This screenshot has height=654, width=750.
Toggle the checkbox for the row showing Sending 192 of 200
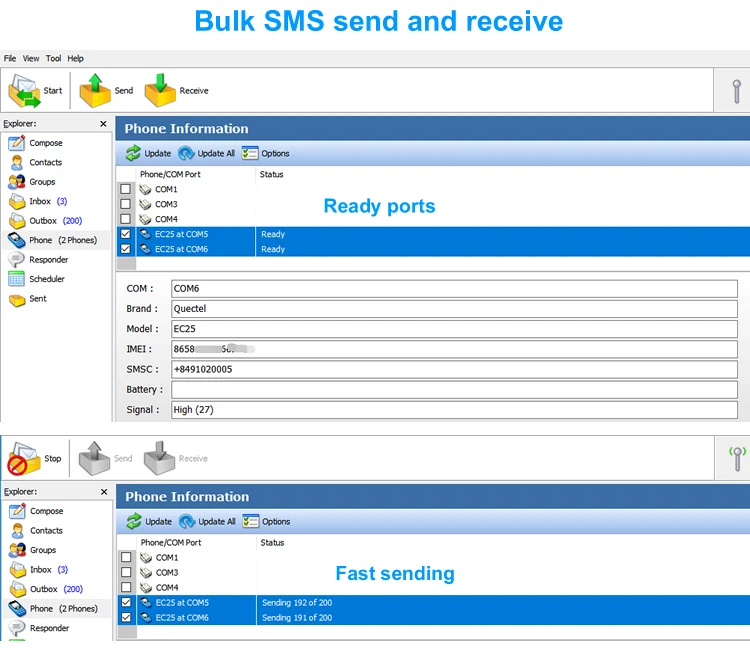(x=126, y=603)
